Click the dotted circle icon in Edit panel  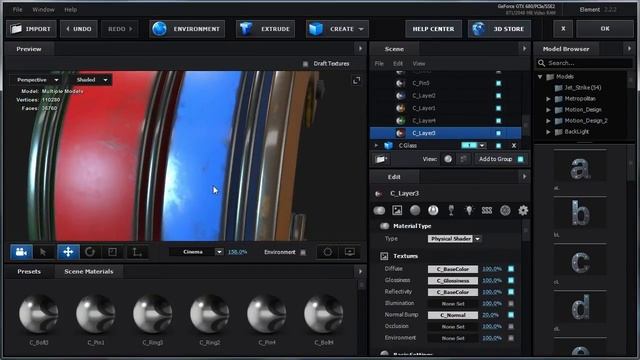(x=505, y=210)
